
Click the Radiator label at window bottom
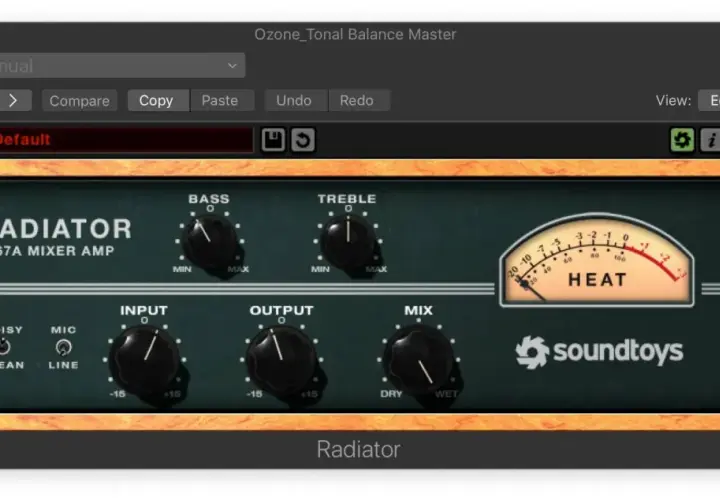coord(358,449)
